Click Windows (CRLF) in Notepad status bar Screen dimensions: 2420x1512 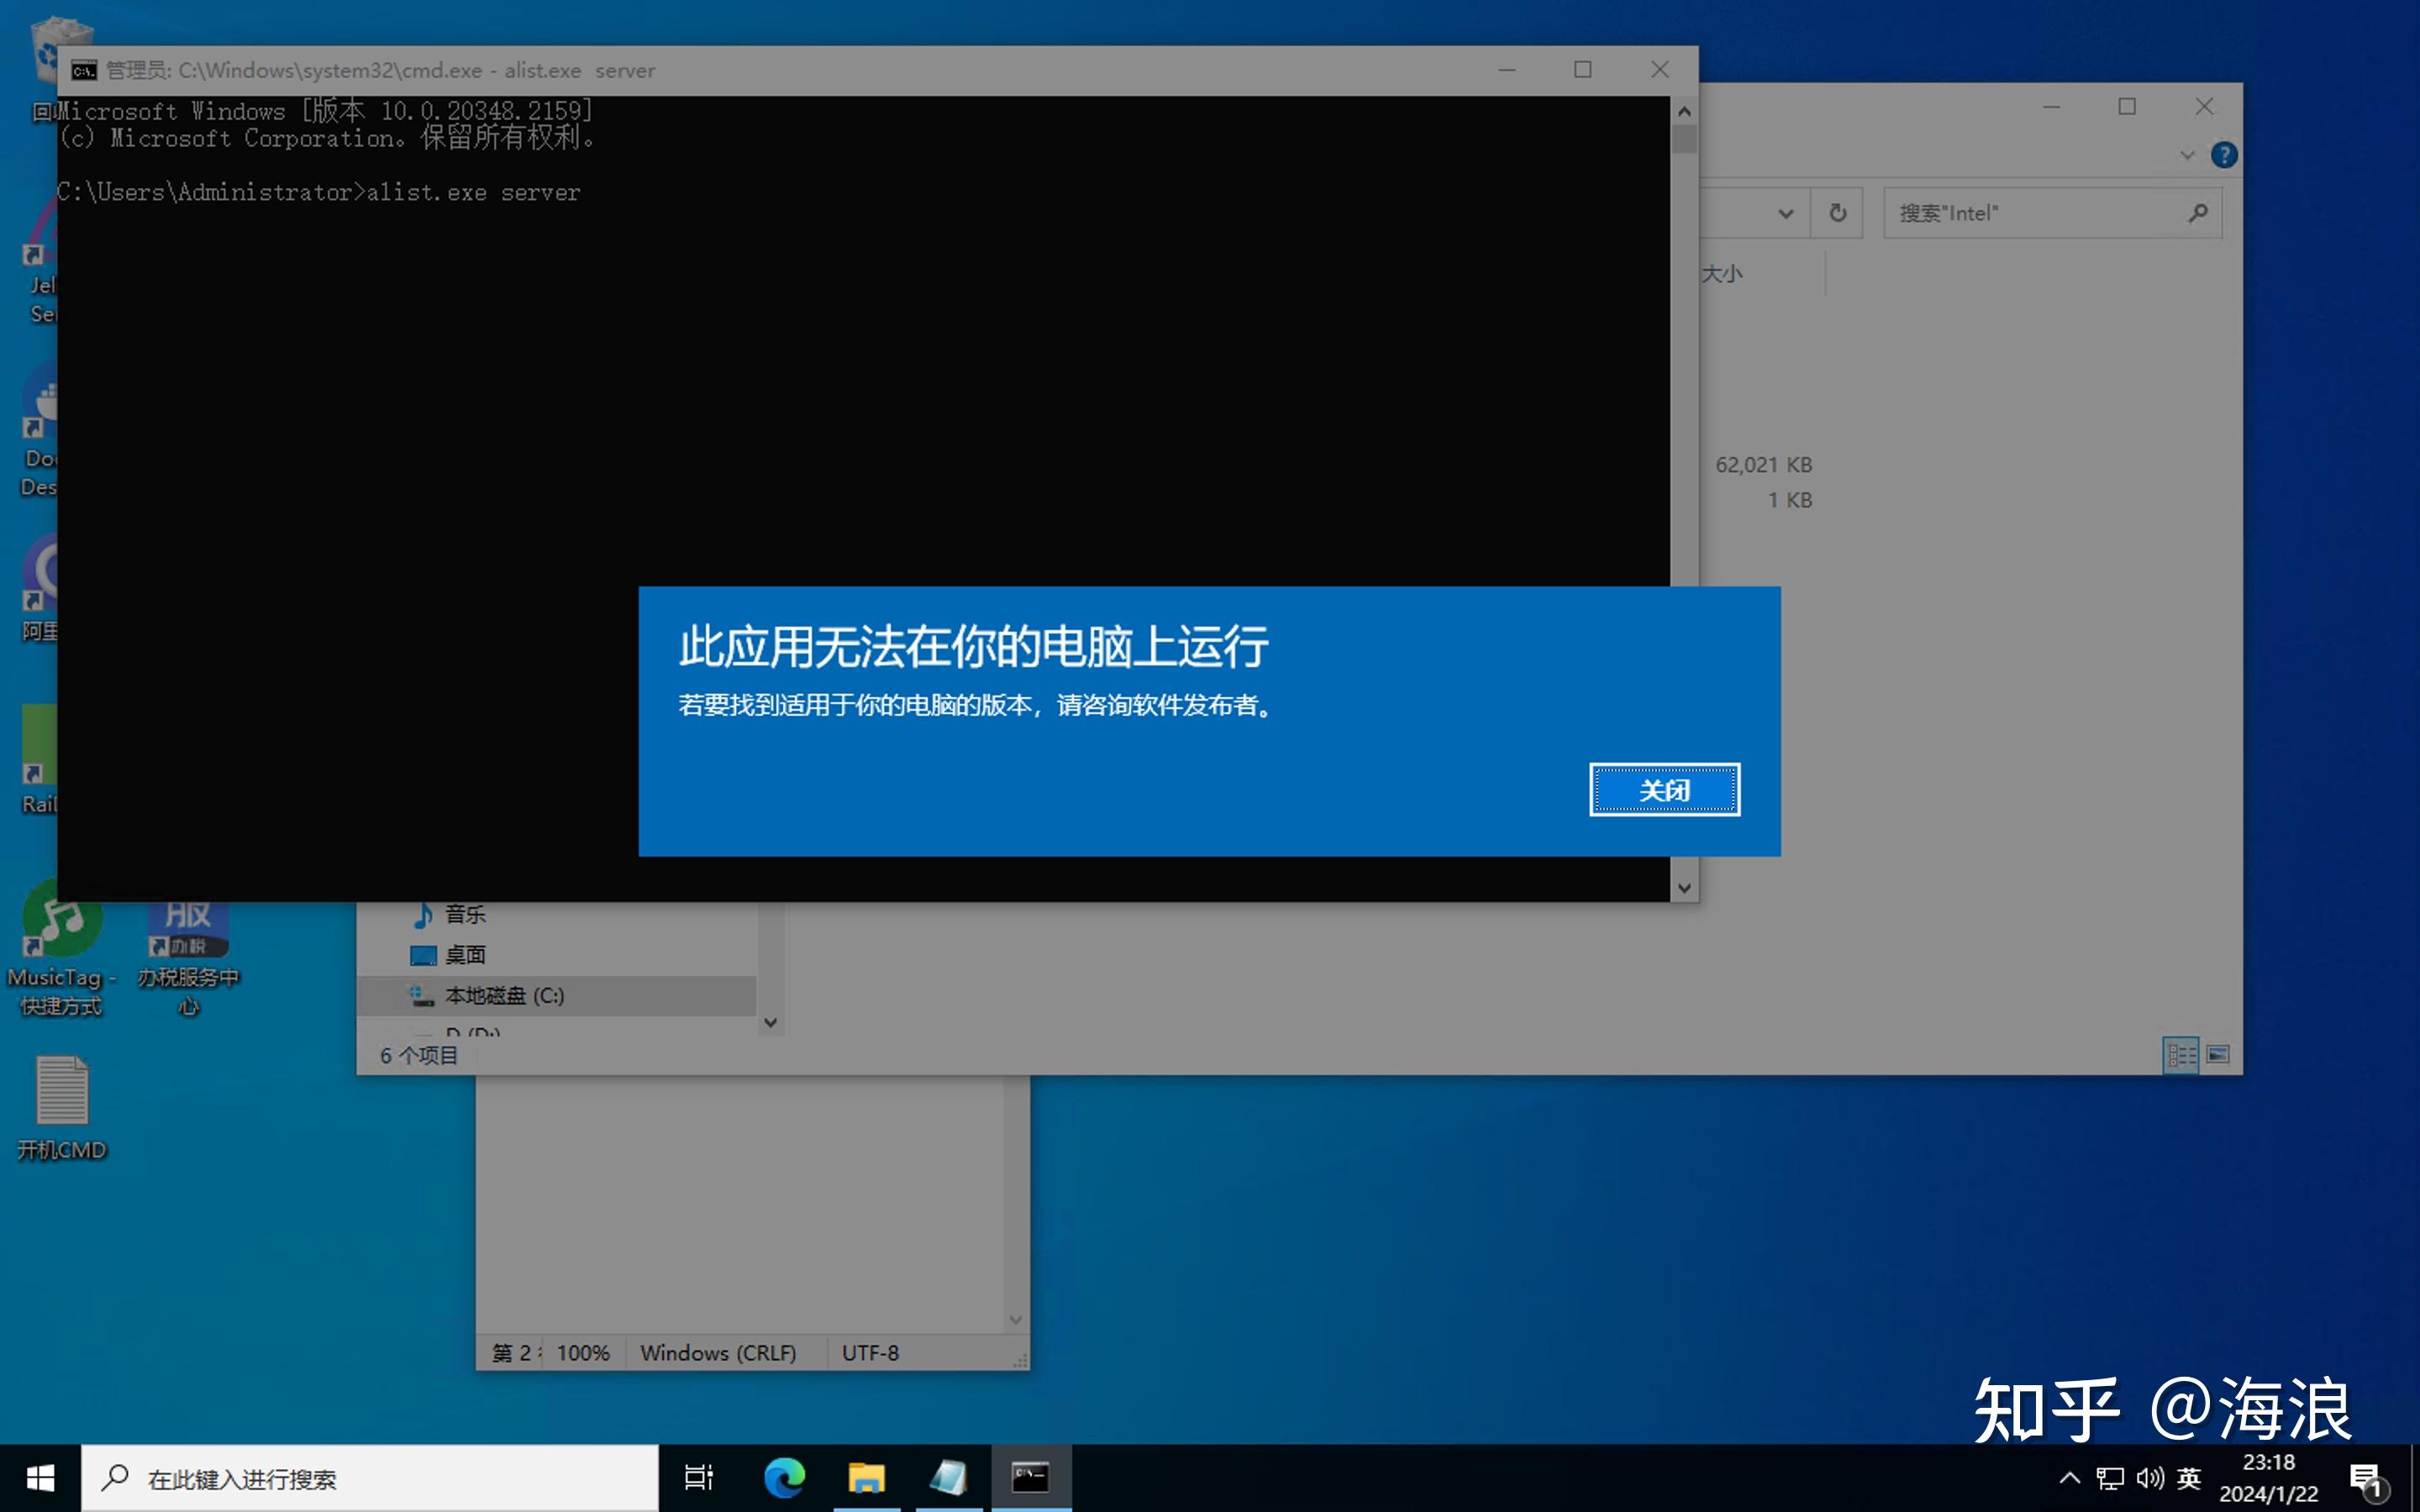coord(718,1353)
